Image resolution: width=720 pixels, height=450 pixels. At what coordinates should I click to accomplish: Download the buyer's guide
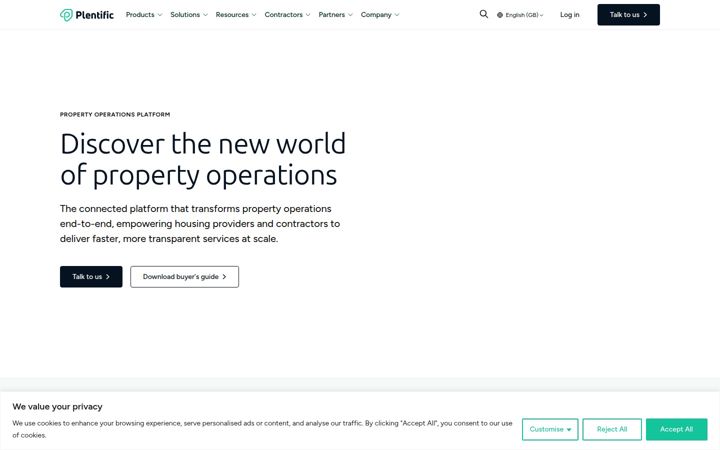pyautogui.click(x=185, y=276)
